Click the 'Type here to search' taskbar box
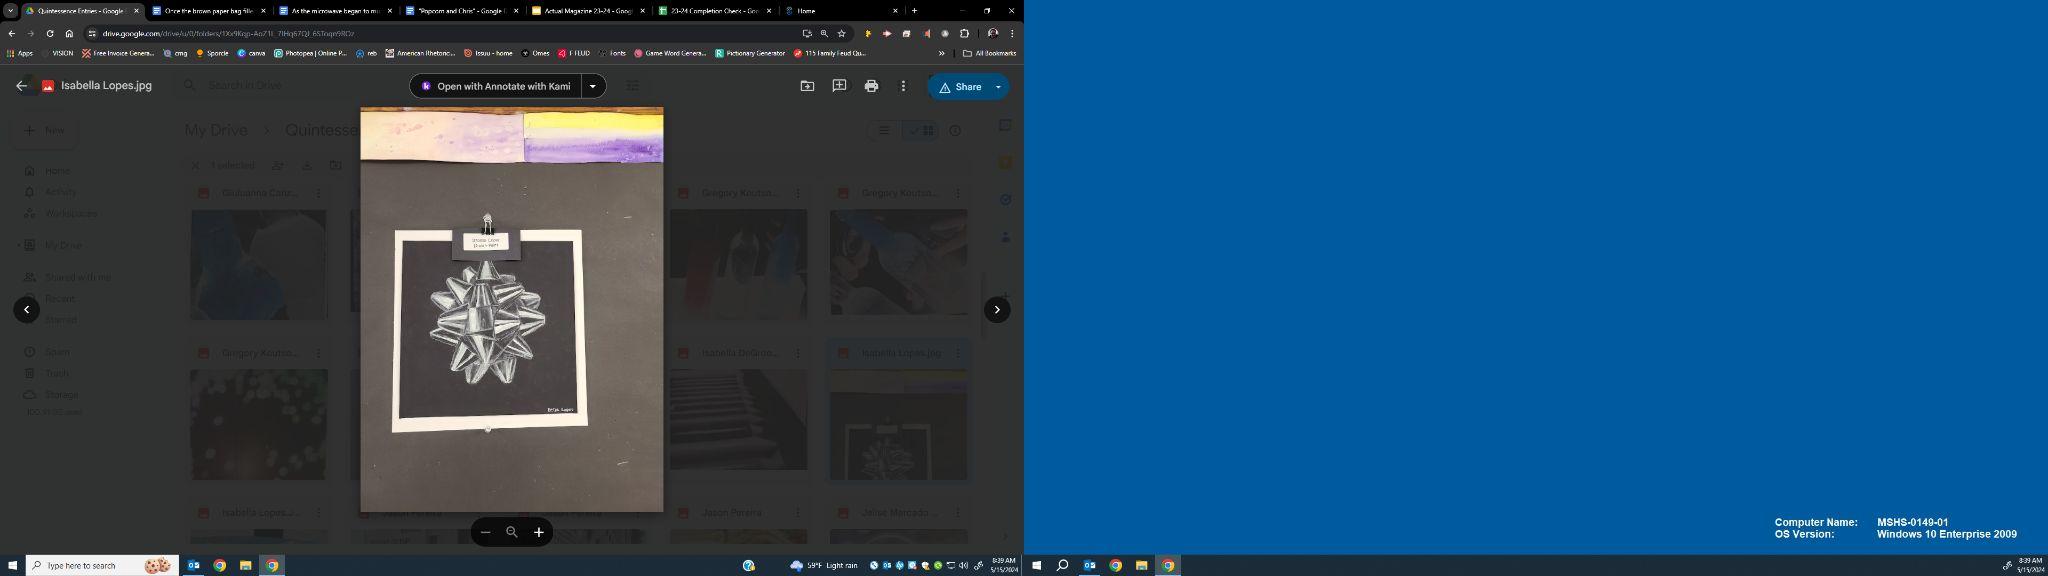The image size is (2048, 576). pyautogui.click(x=102, y=565)
